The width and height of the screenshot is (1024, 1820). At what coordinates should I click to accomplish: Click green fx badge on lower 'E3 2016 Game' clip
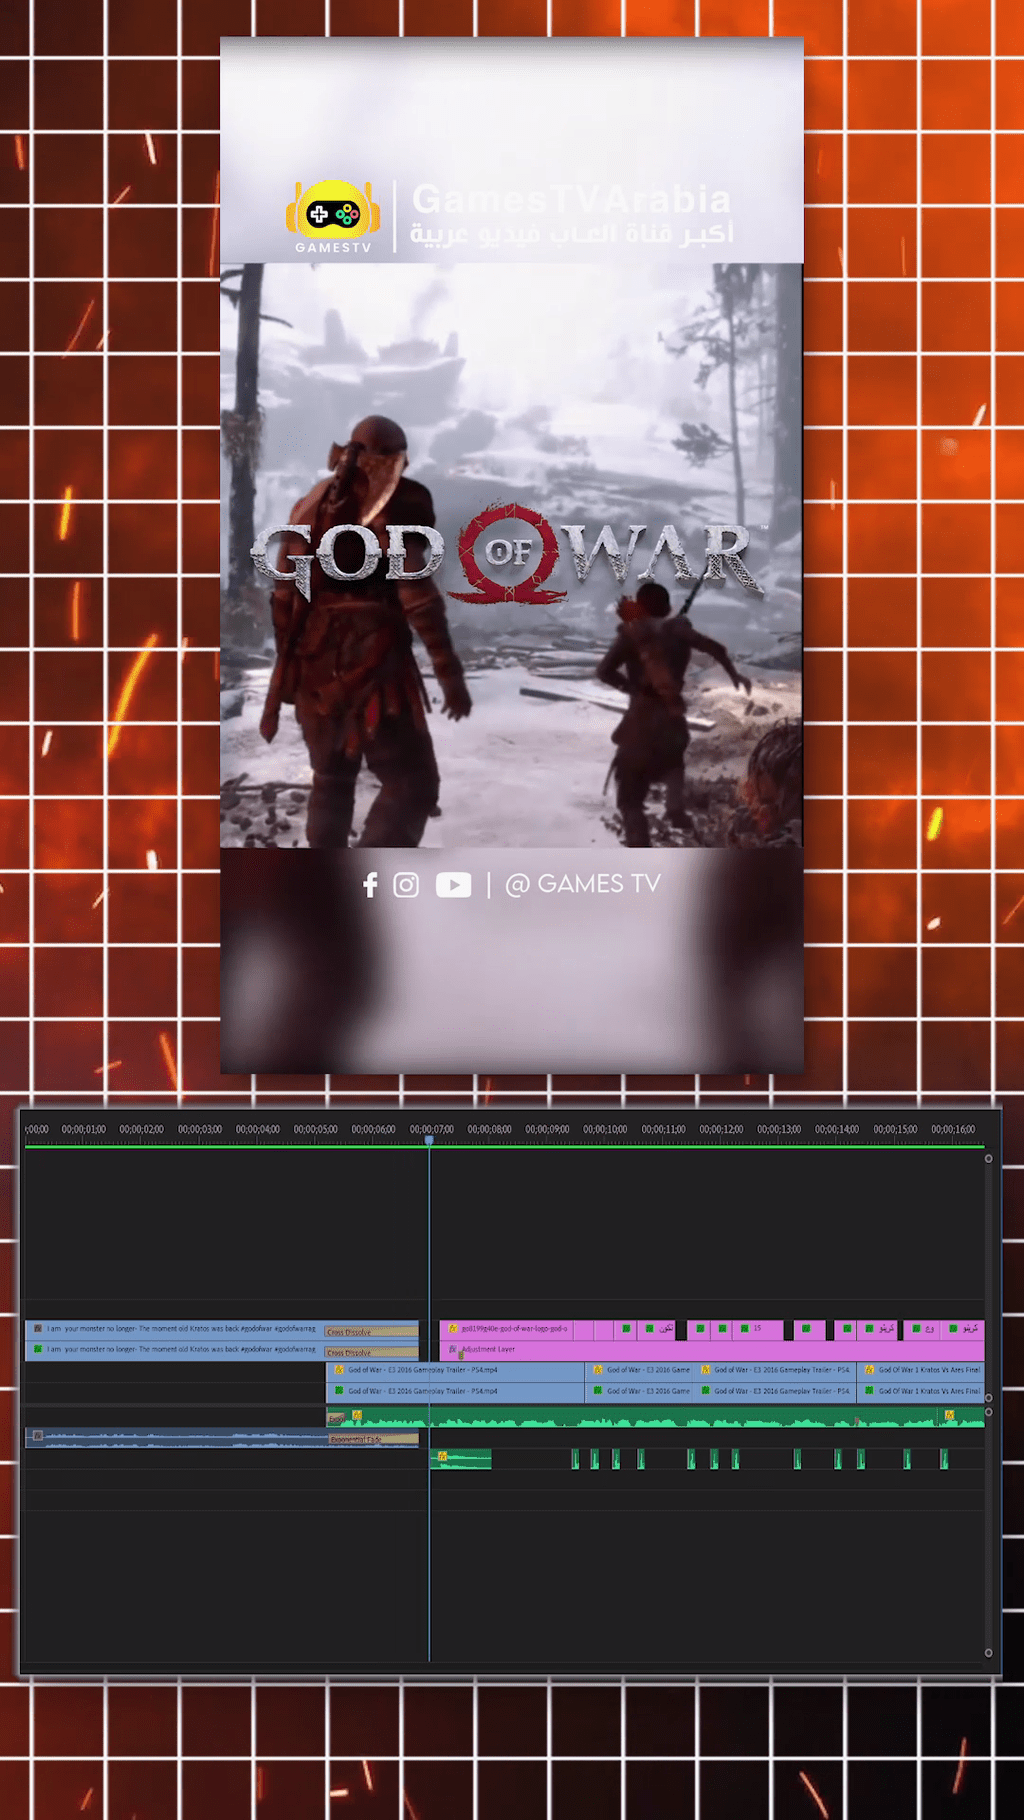point(598,1391)
